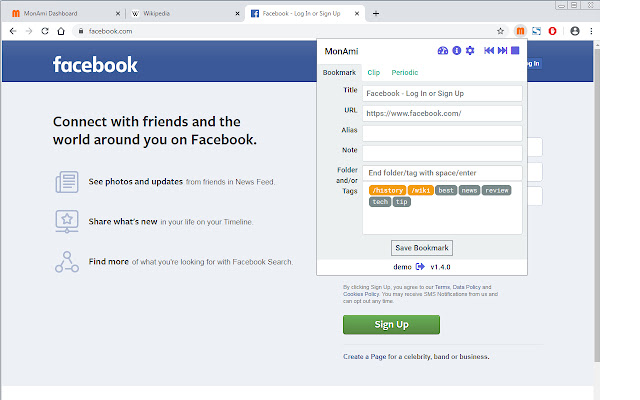Click the v1.4.0 version text
This screenshot has height=400, width=640.
440,267
